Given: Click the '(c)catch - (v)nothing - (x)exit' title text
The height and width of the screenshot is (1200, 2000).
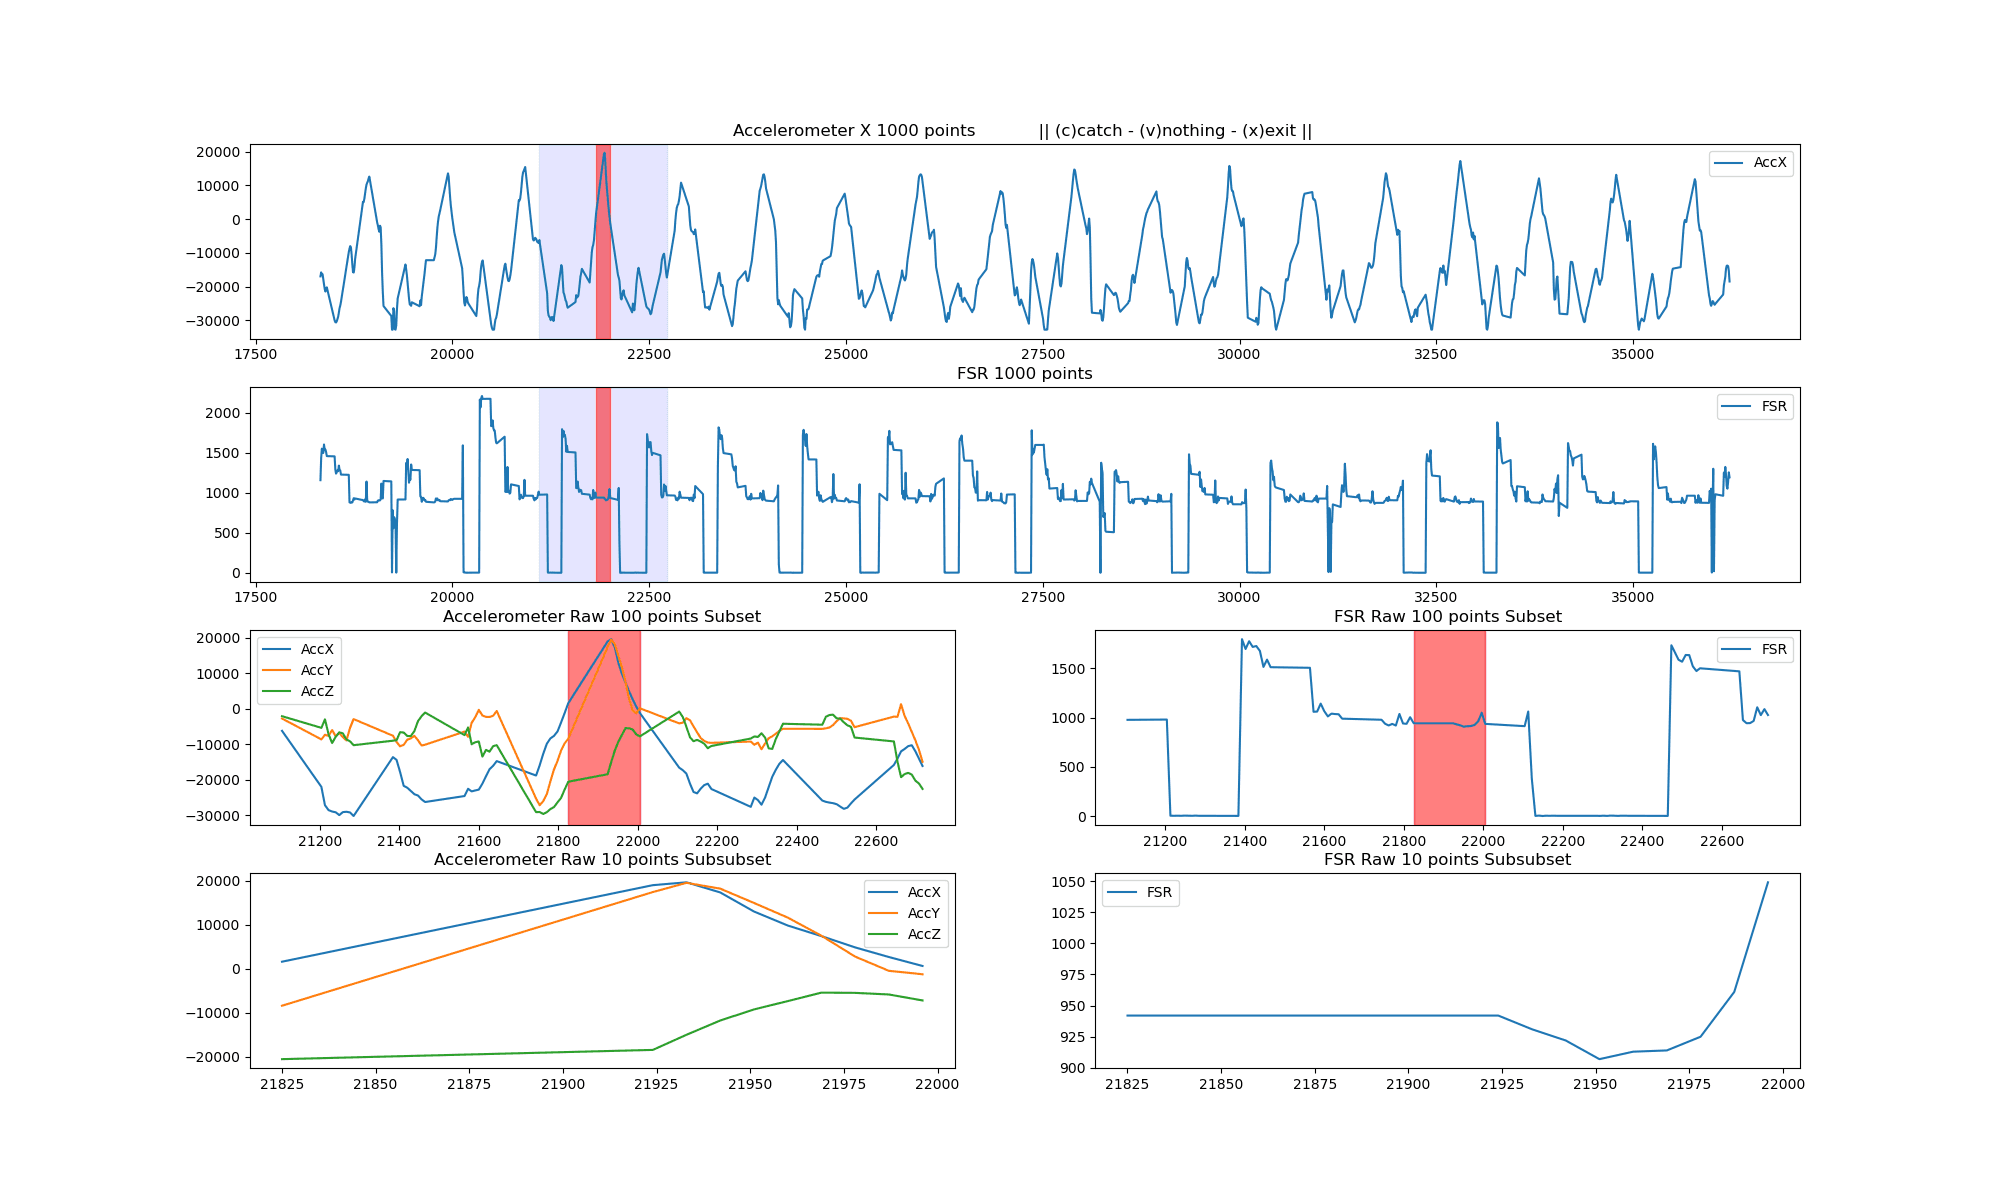Looking at the screenshot, I should (1175, 131).
